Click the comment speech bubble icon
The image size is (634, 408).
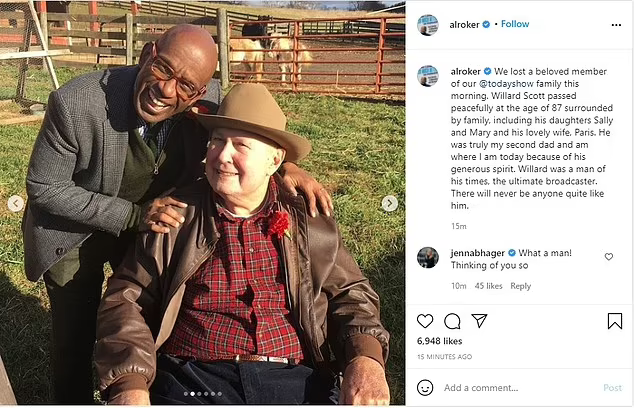452,321
